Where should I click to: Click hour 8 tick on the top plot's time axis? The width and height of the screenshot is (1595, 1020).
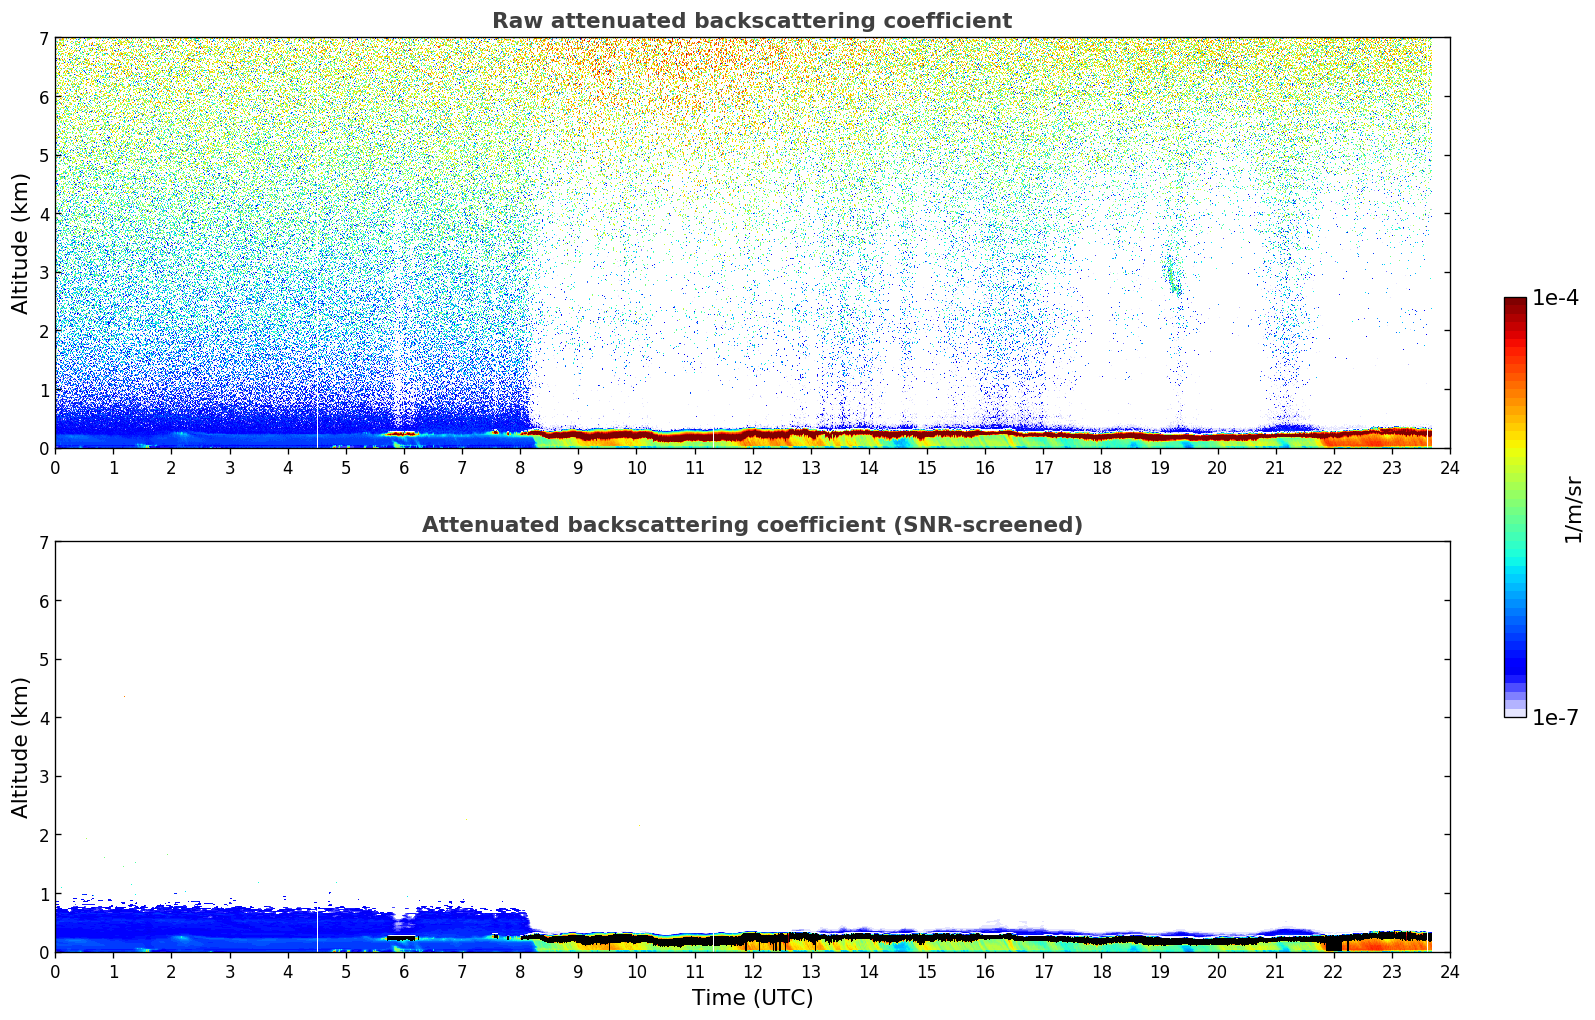[520, 467]
